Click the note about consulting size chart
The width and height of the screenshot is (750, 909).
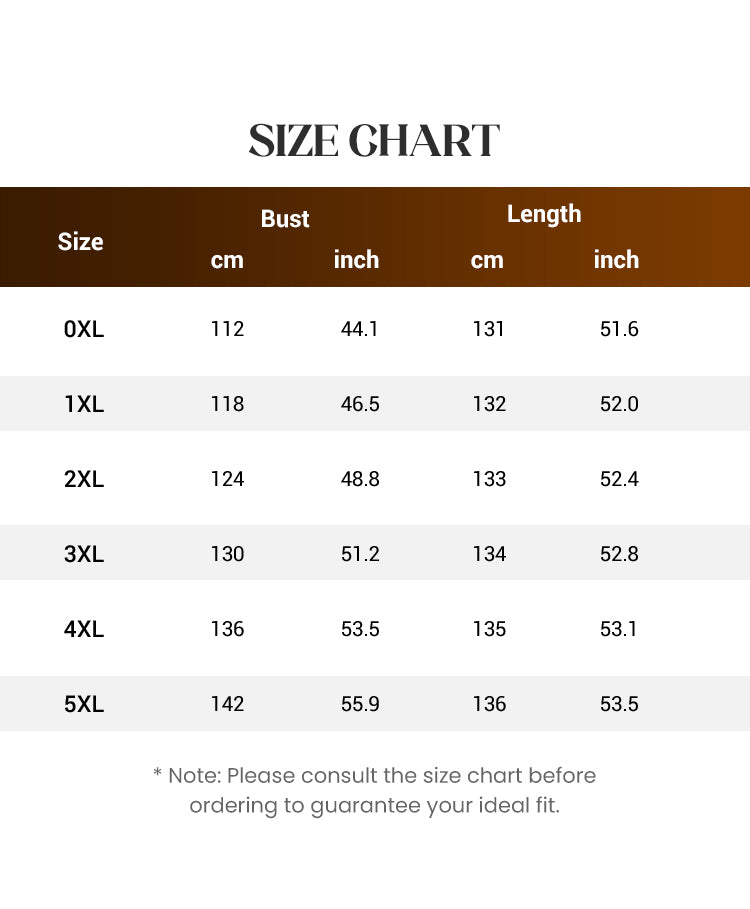pos(374,790)
